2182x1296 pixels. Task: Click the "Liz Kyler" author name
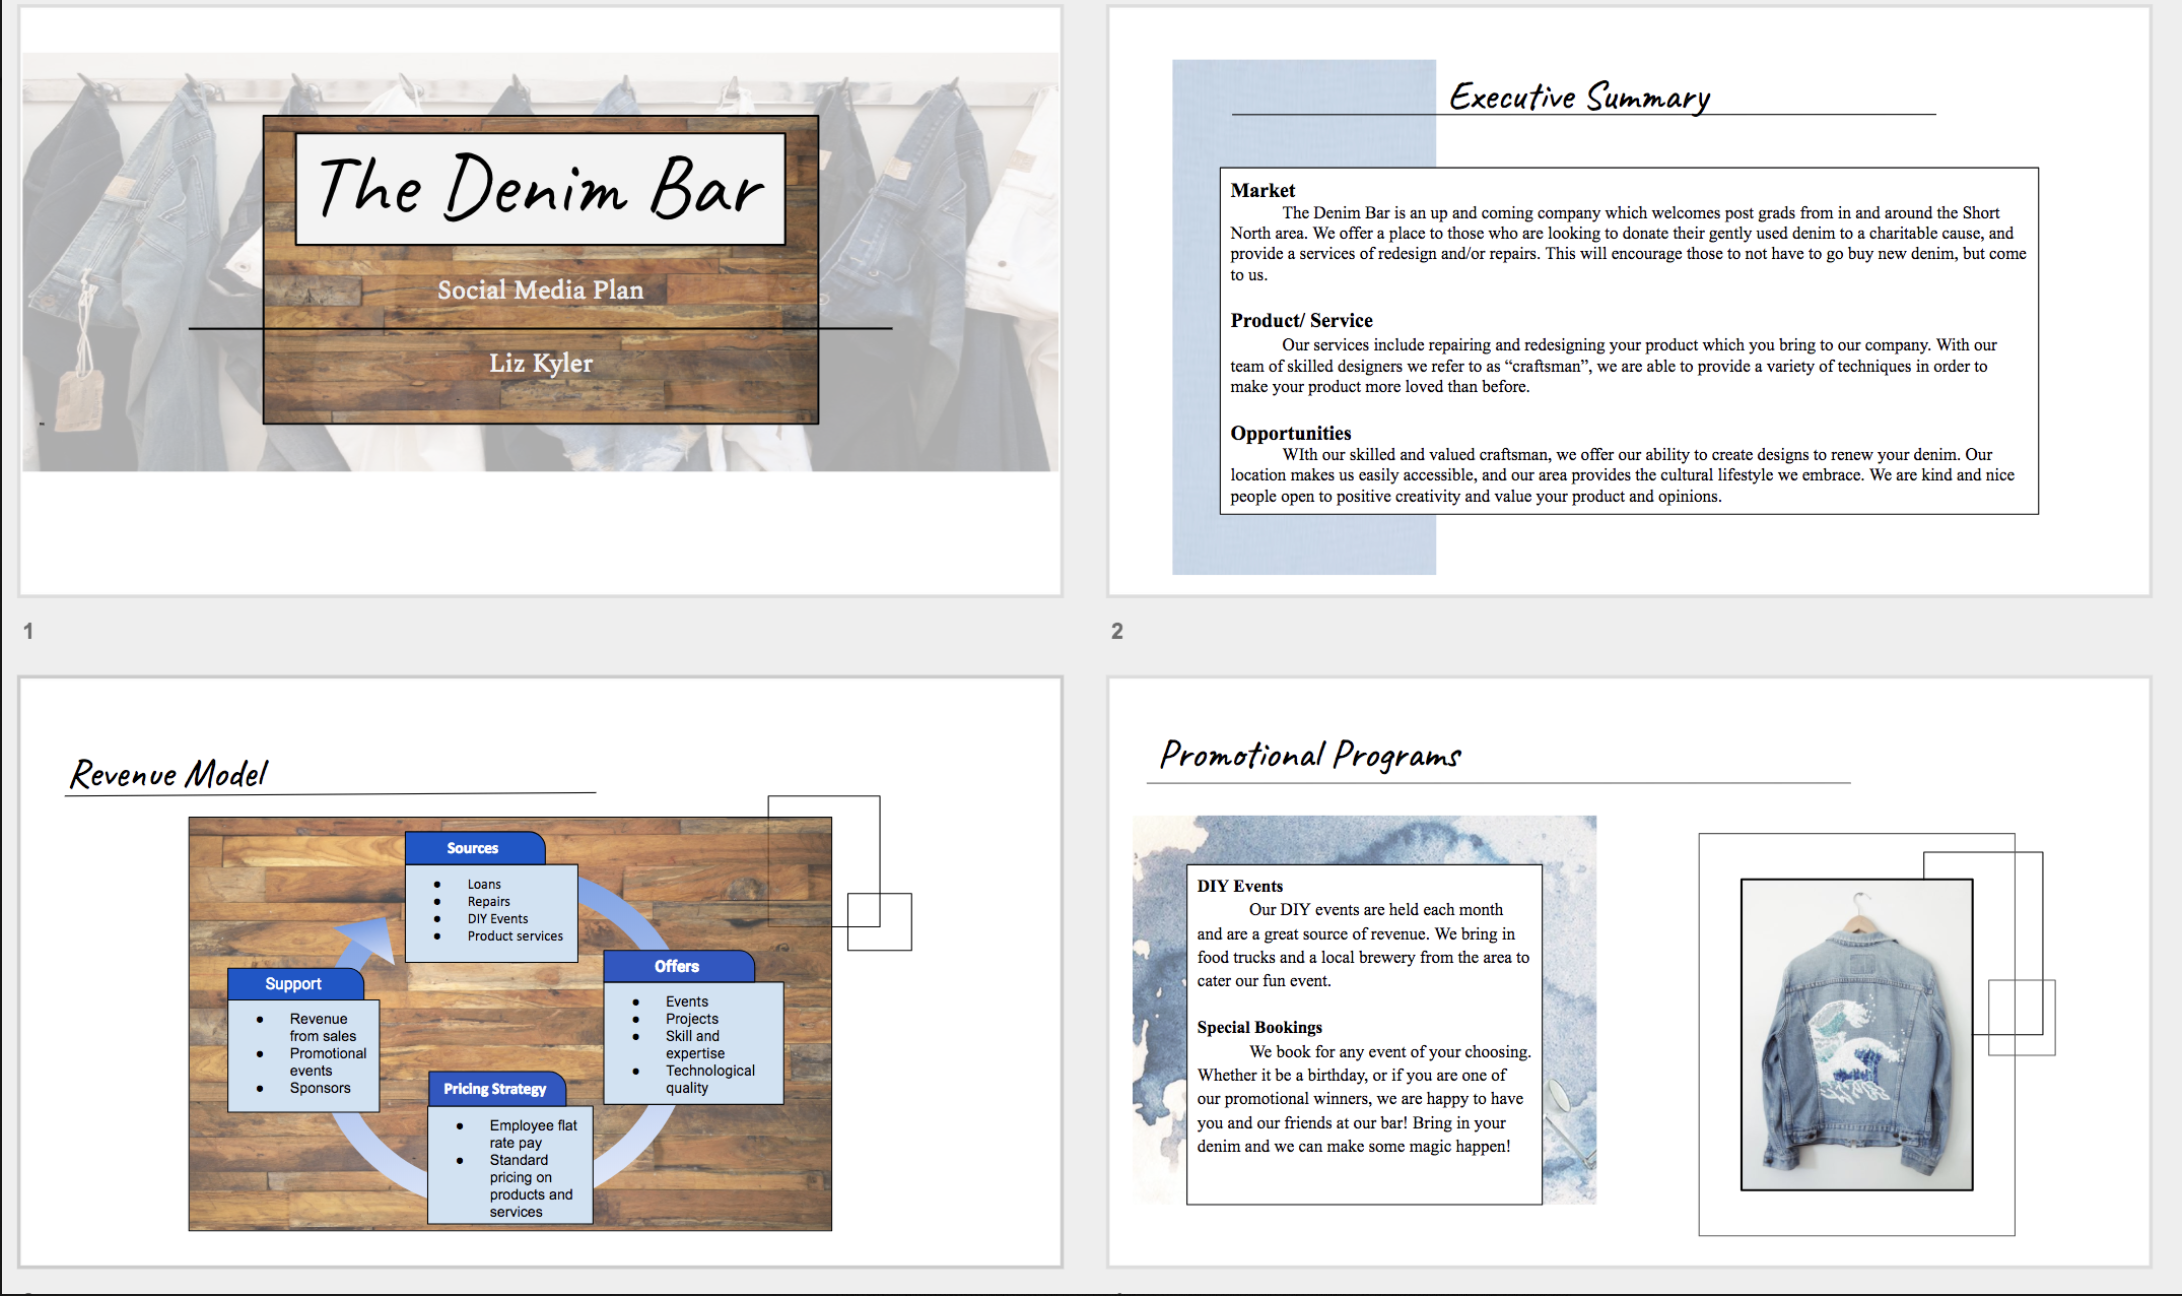pos(540,363)
